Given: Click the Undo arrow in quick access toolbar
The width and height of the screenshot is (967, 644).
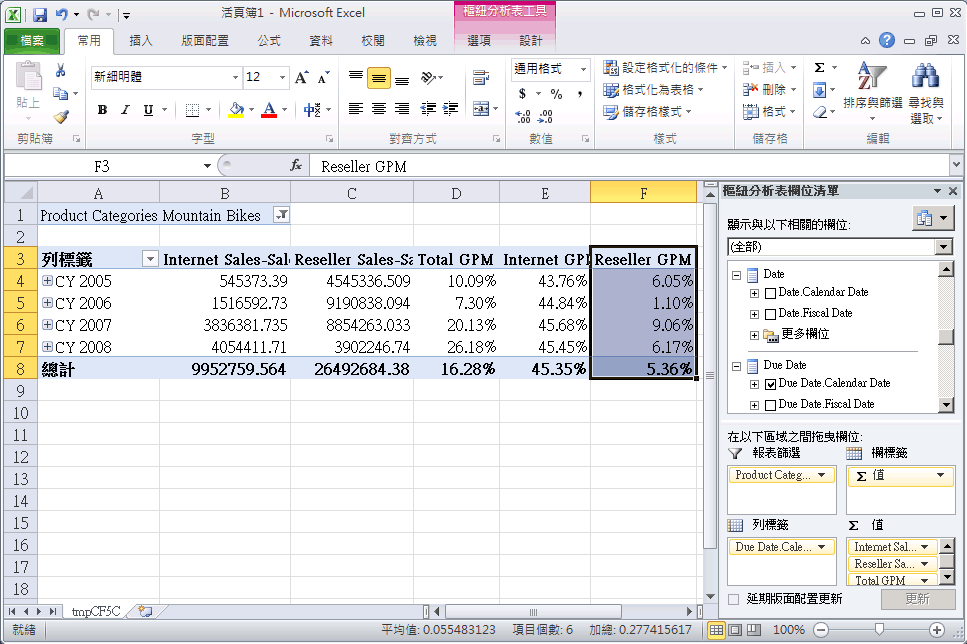Looking at the screenshot, I should click(62, 14).
